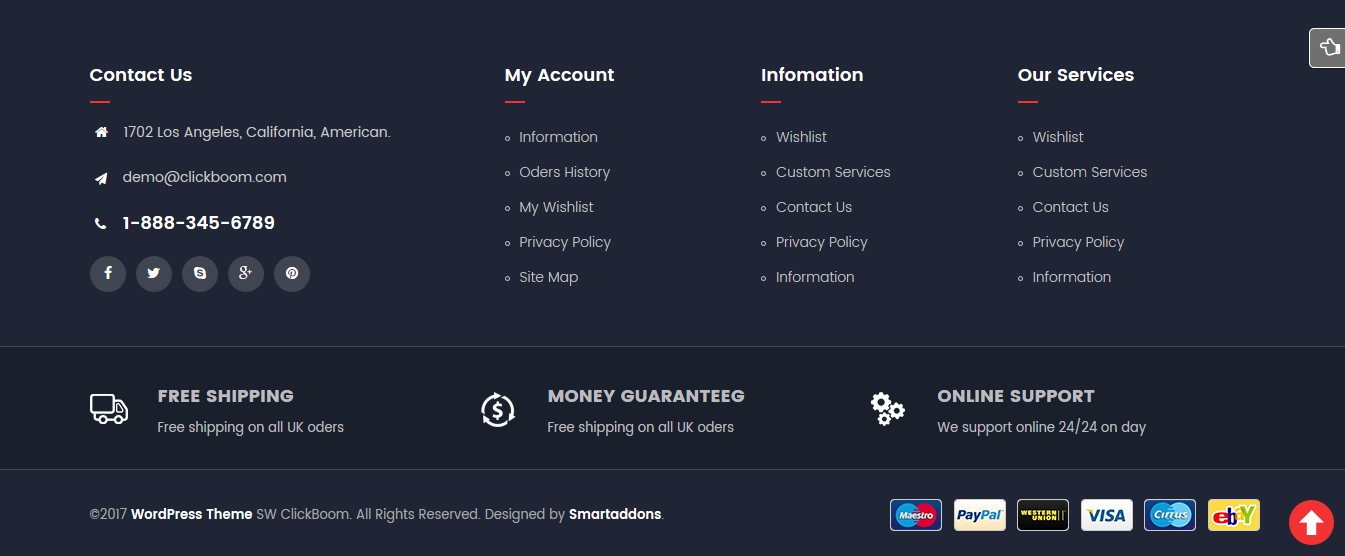Open the Google Plus social icon
The height and width of the screenshot is (556, 1345).
click(246, 274)
